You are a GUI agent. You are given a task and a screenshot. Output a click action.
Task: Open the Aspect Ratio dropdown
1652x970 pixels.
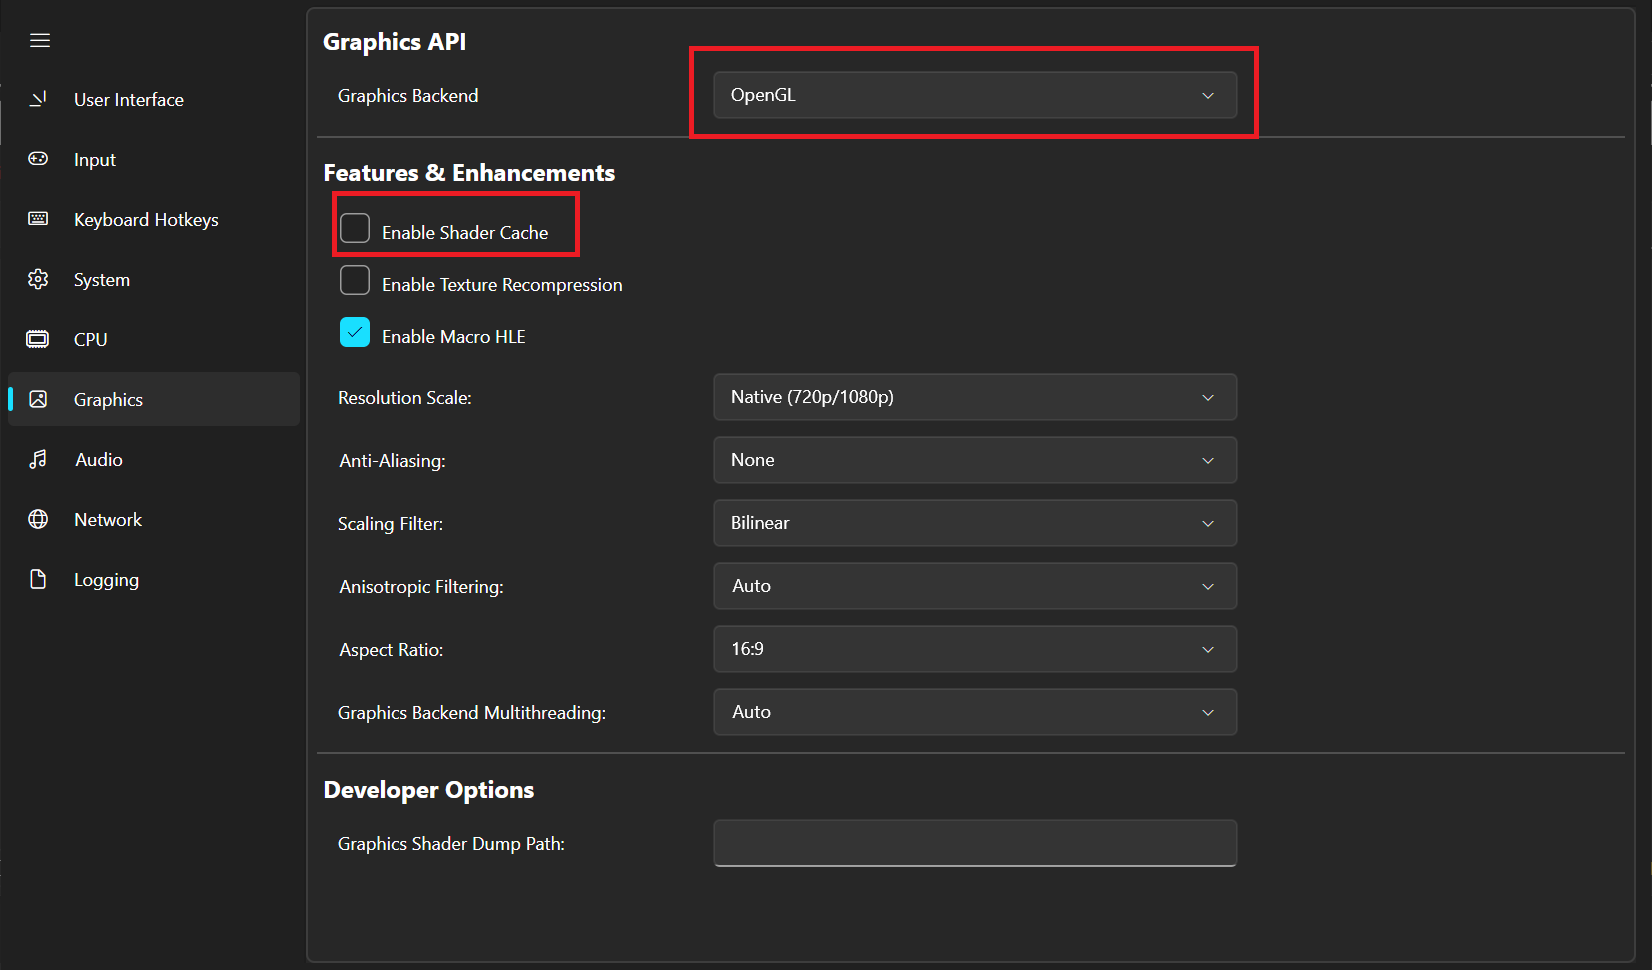pyautogui.click(x=975, y=649)
